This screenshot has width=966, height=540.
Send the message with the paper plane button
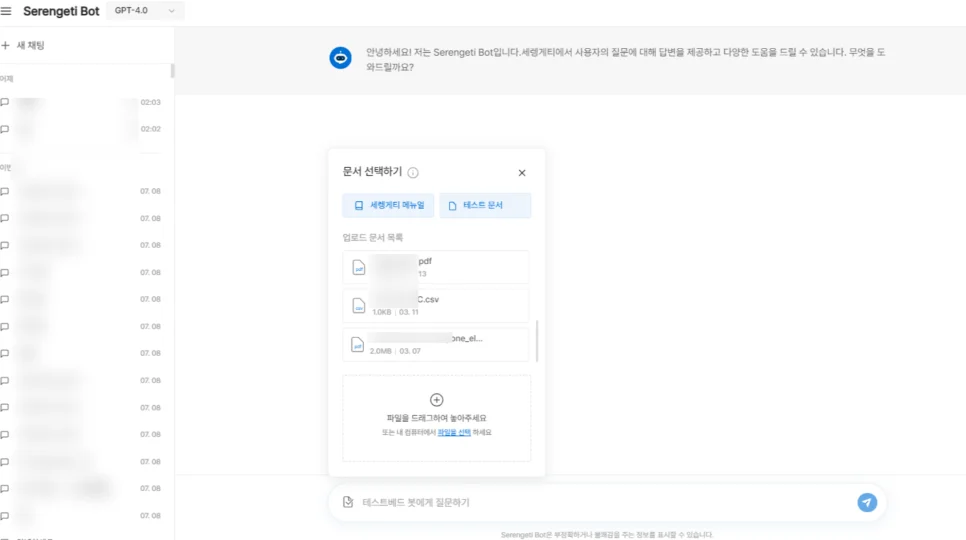pyautogui.click(x=867, y=502)
